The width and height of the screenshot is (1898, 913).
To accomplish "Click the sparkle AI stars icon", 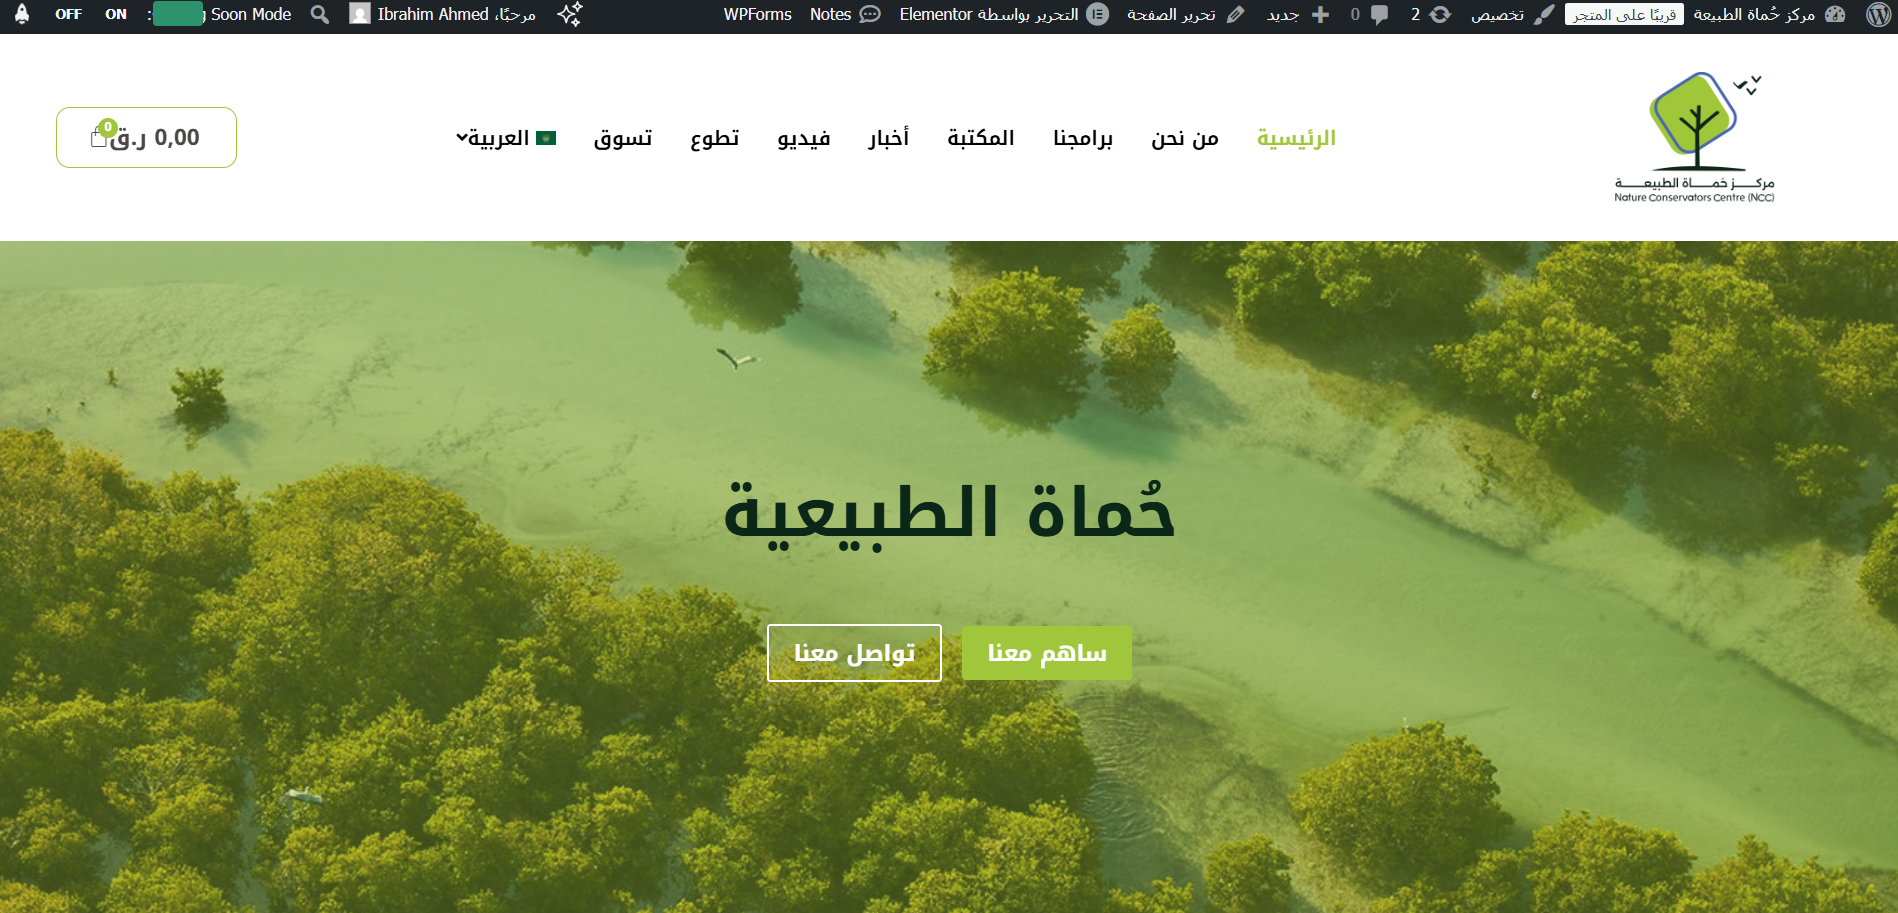I will 570,14.
